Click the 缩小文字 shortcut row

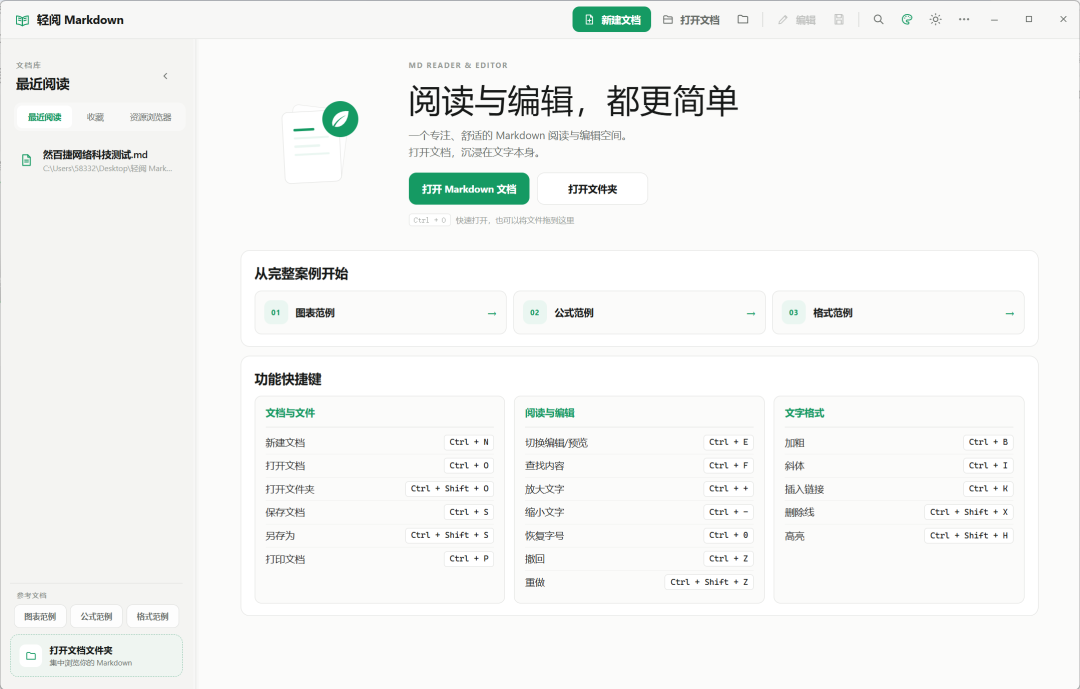coord(639,512)
